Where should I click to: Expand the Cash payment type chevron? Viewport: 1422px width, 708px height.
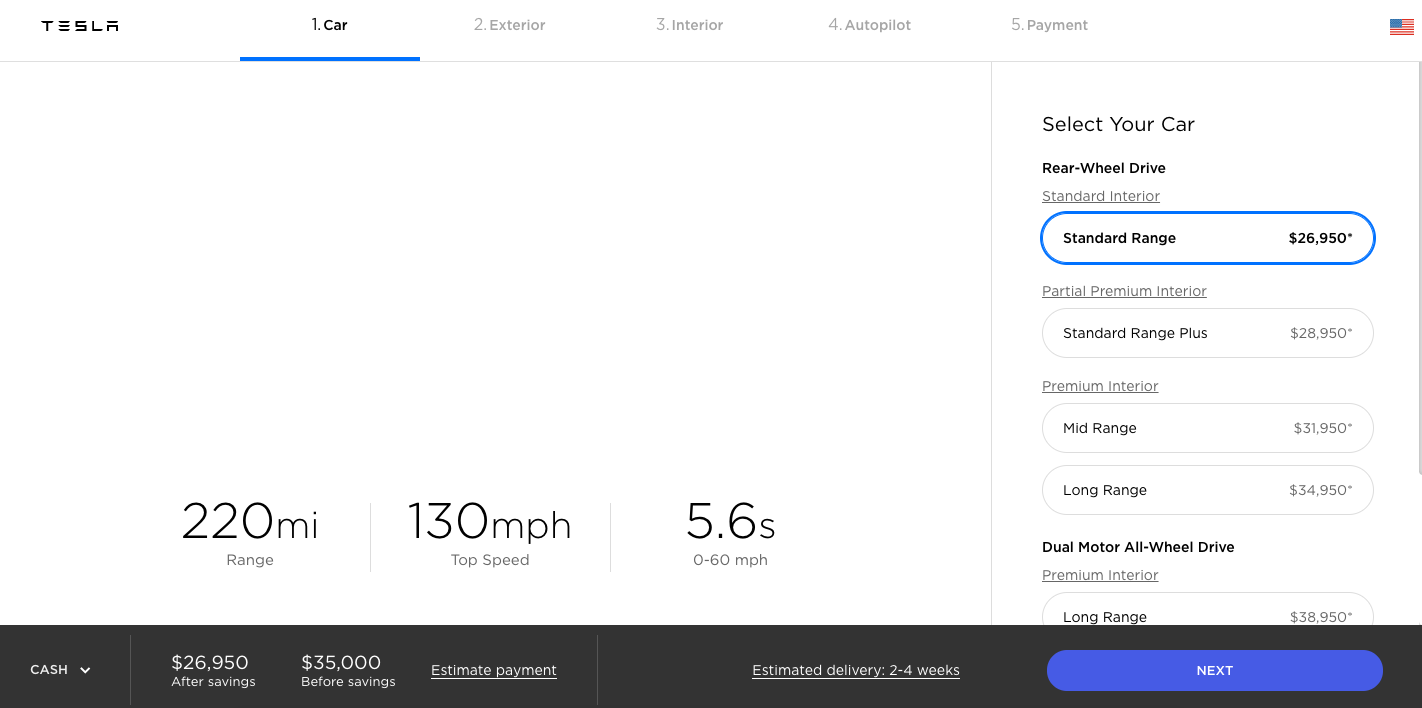(x=85, y=670)
